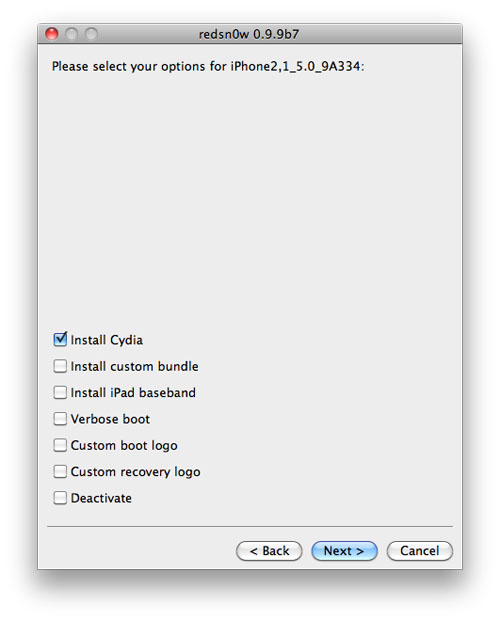The height and width of the screenshot is (621, 500).
Task: Uncheck the Install Cydia checkbox
Action: (60, 339)
